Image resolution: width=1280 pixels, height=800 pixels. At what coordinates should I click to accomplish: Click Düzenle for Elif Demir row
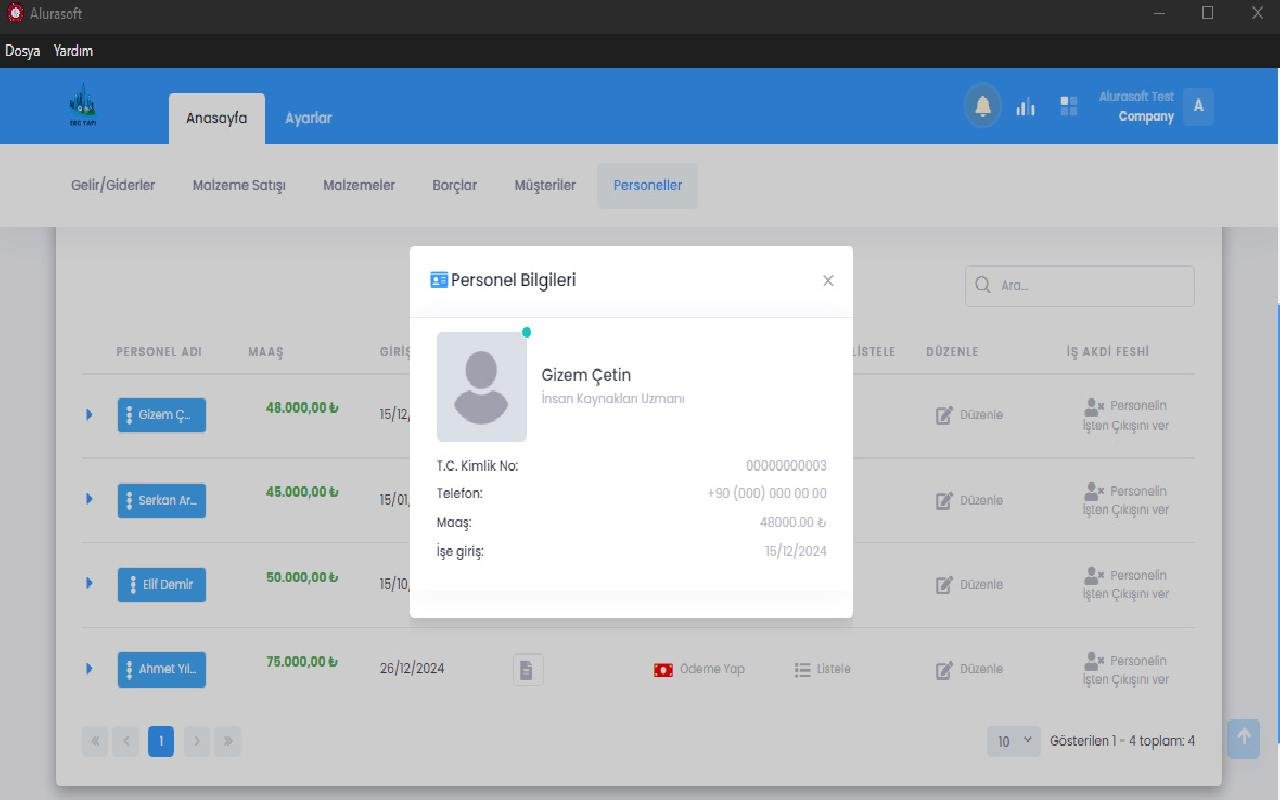click(969, 585)
